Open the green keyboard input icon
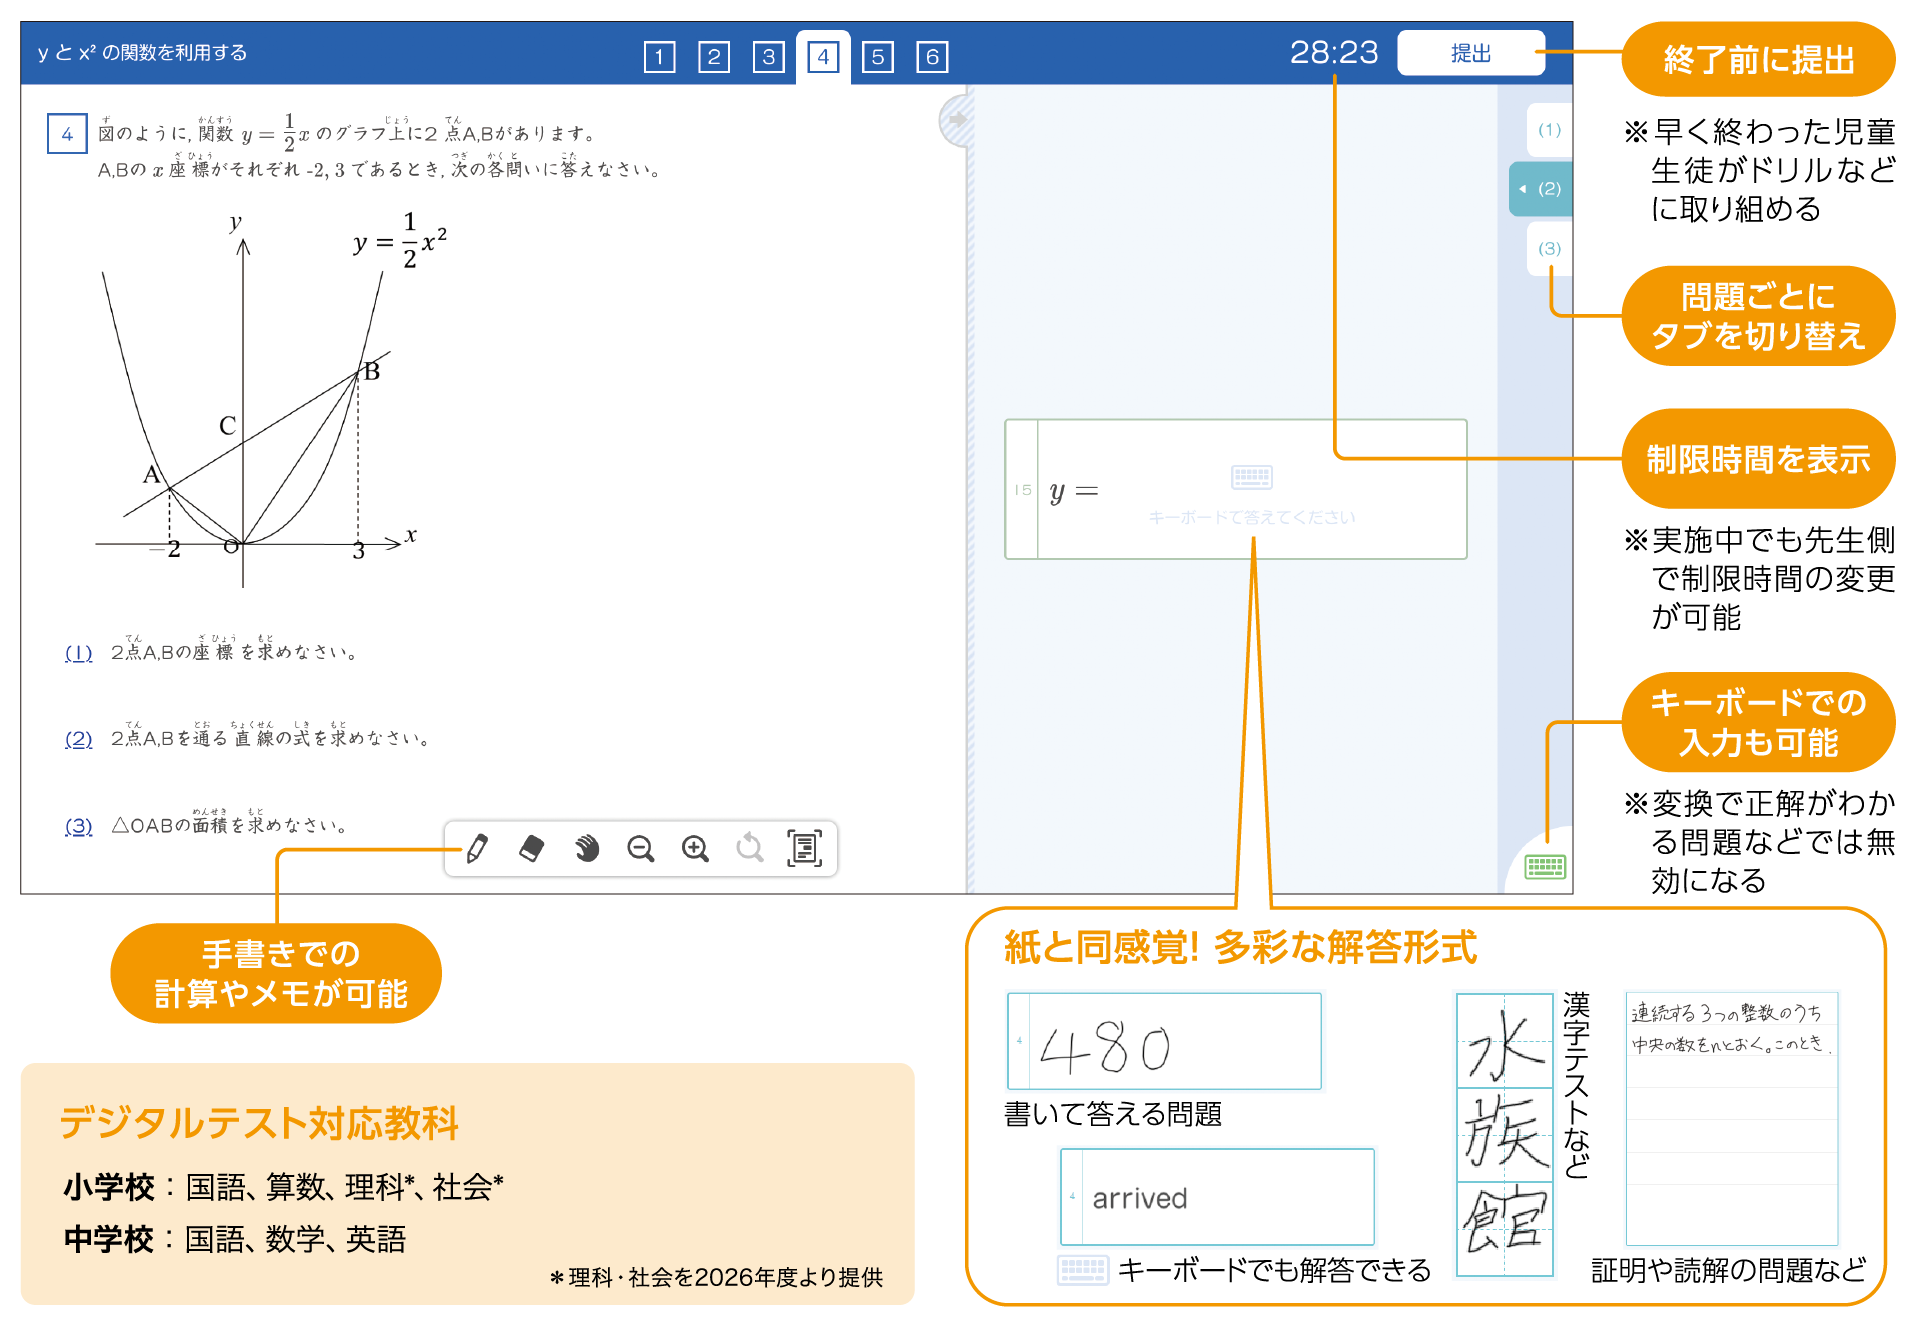Image resolution: width=1917 pixels, height=1326 pixels. (x=1544, y=866)
